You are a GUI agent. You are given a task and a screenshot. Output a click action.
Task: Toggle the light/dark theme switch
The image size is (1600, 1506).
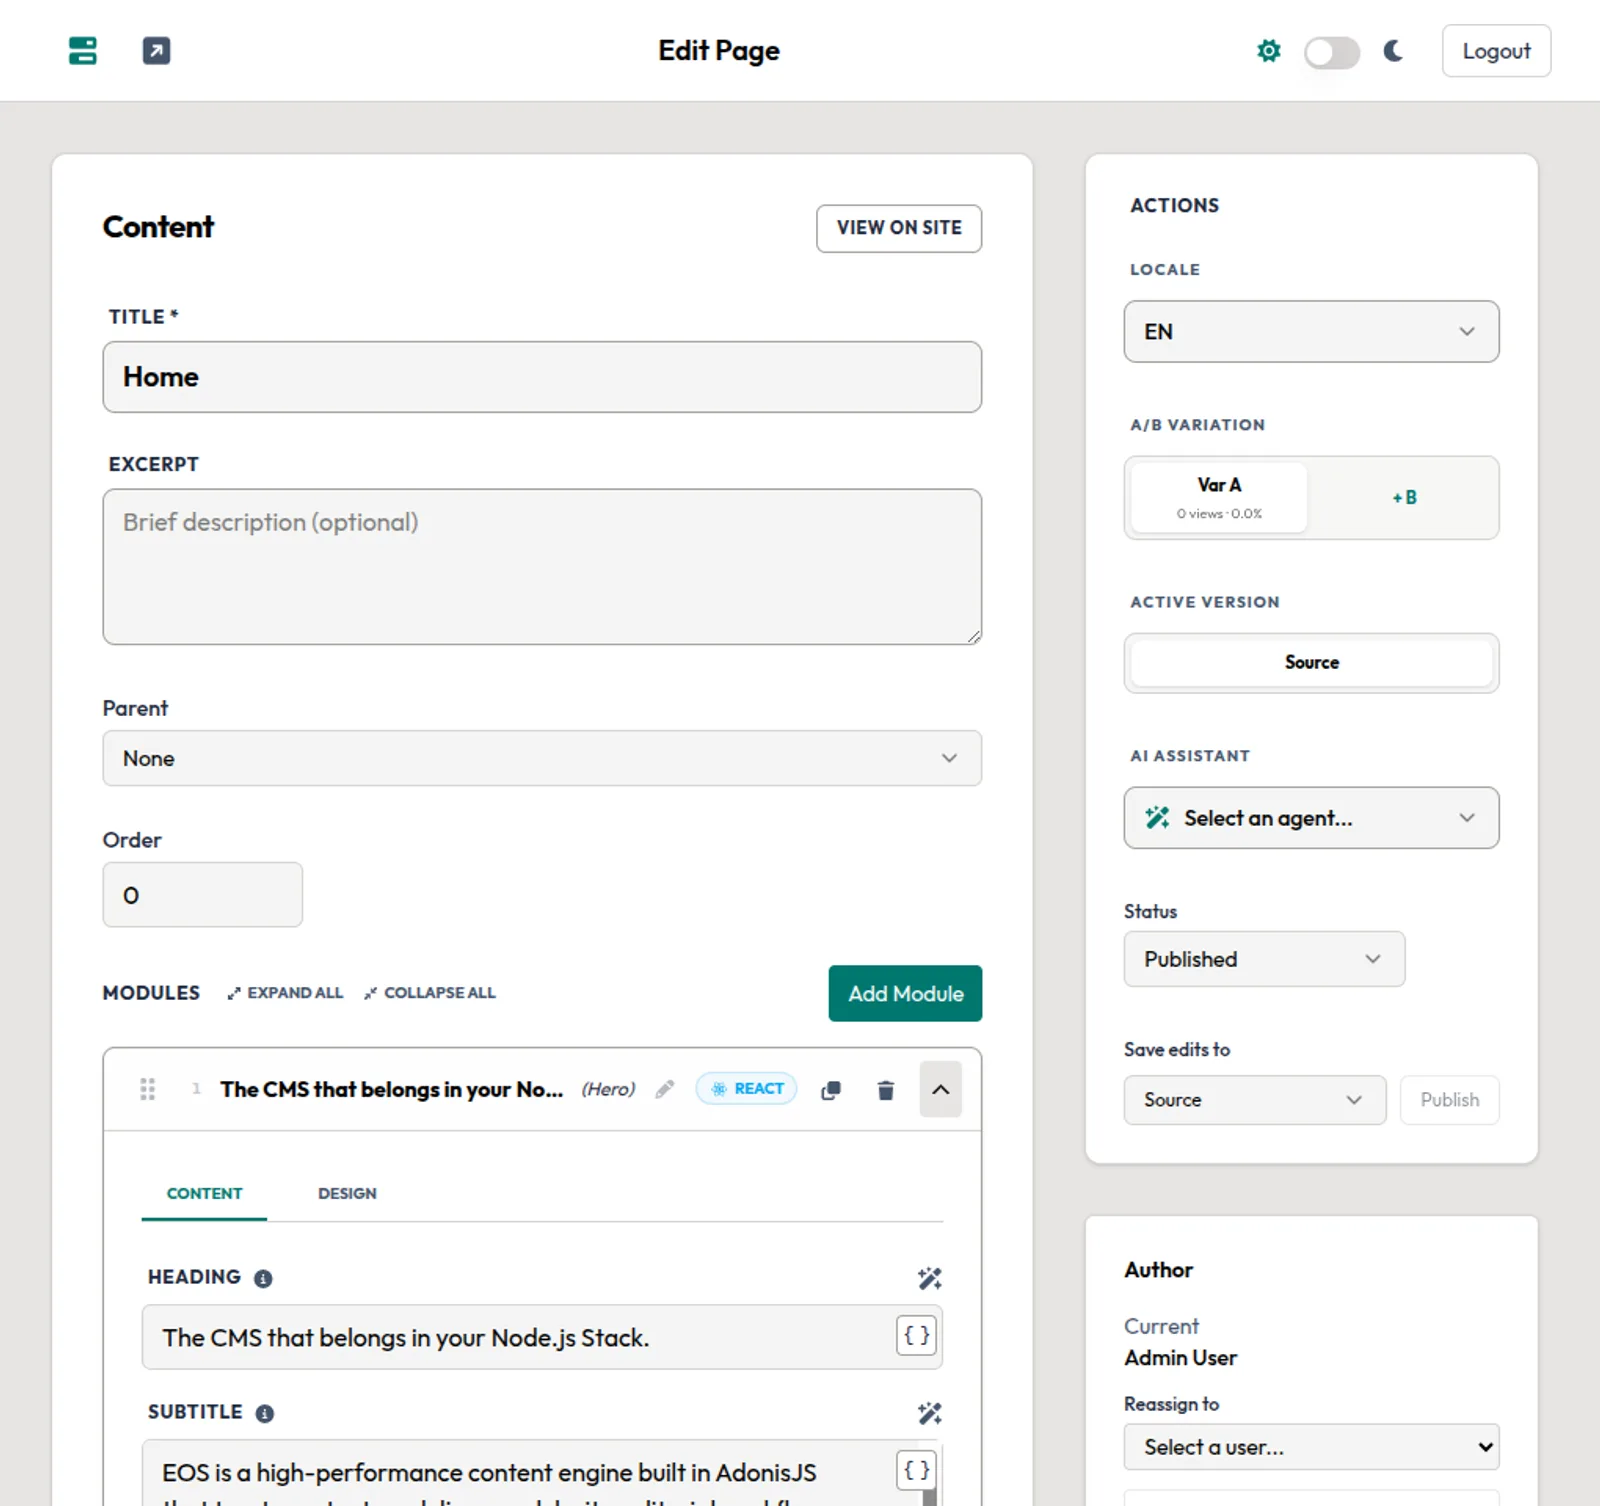[1331, 52]
